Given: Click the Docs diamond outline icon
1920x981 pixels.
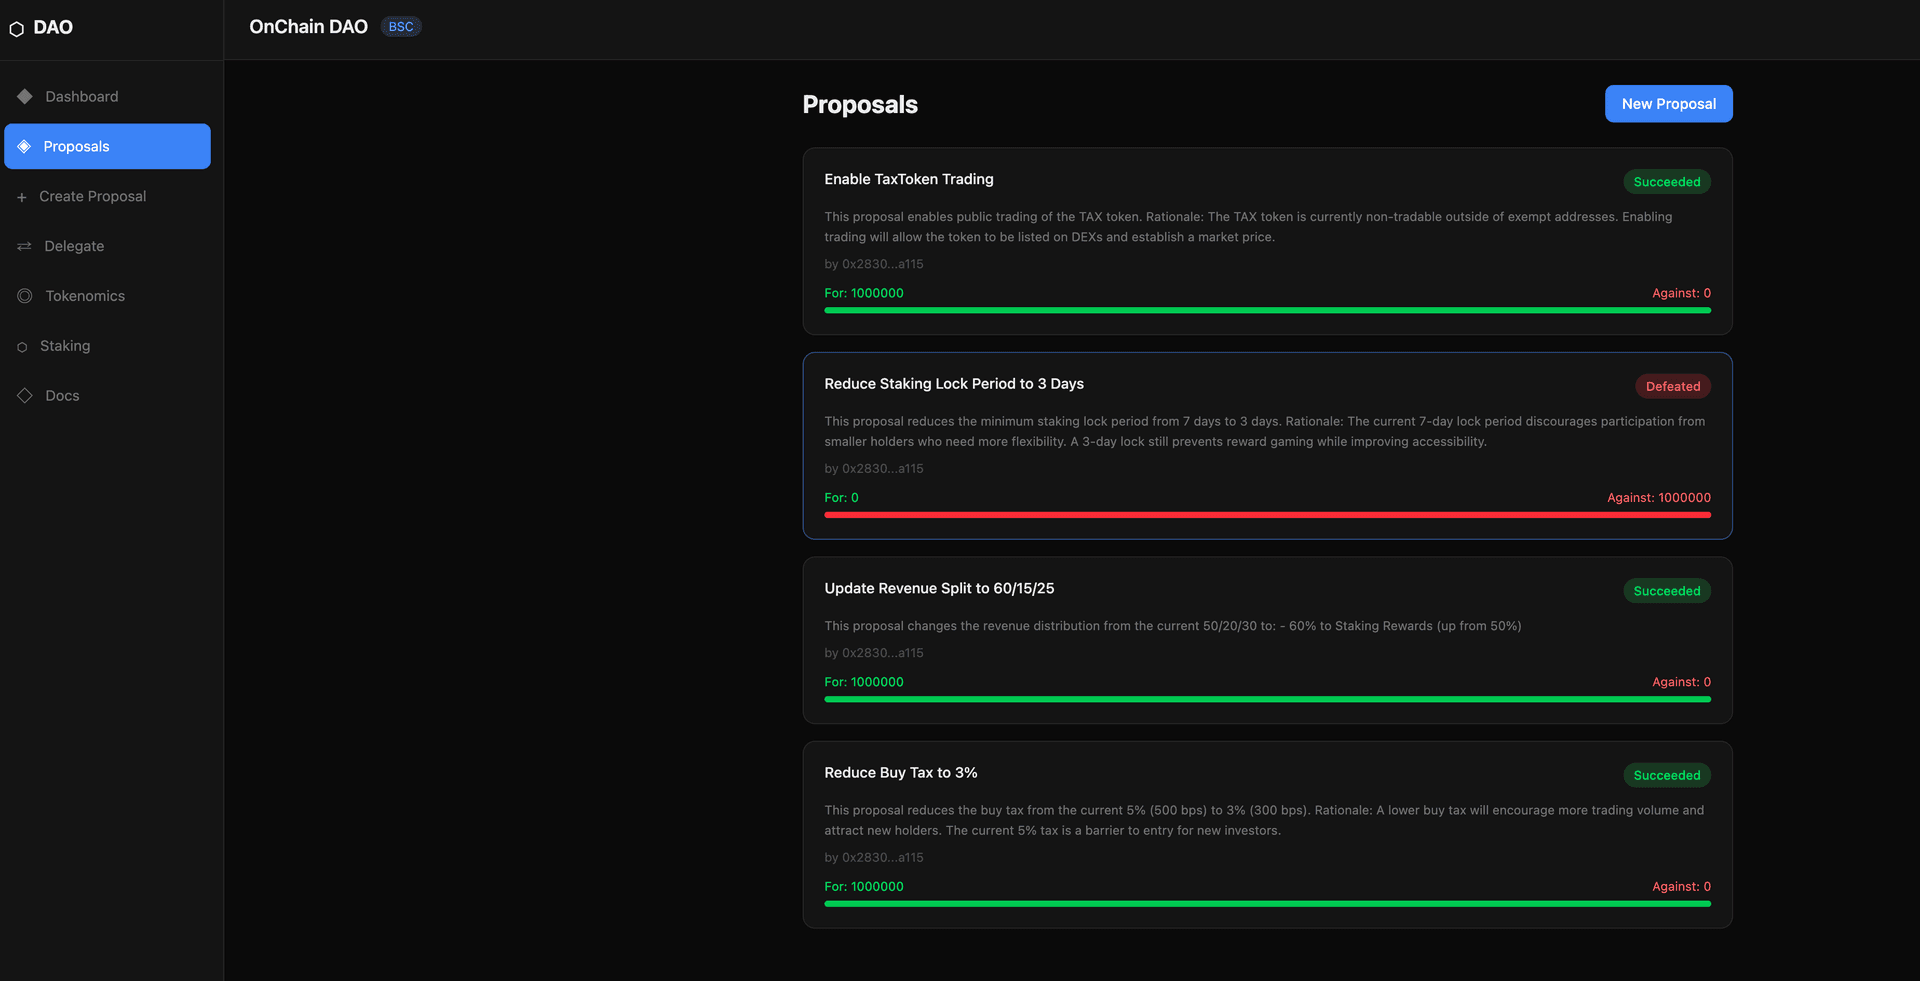Looking at the screenshot, I should point(25,396).
